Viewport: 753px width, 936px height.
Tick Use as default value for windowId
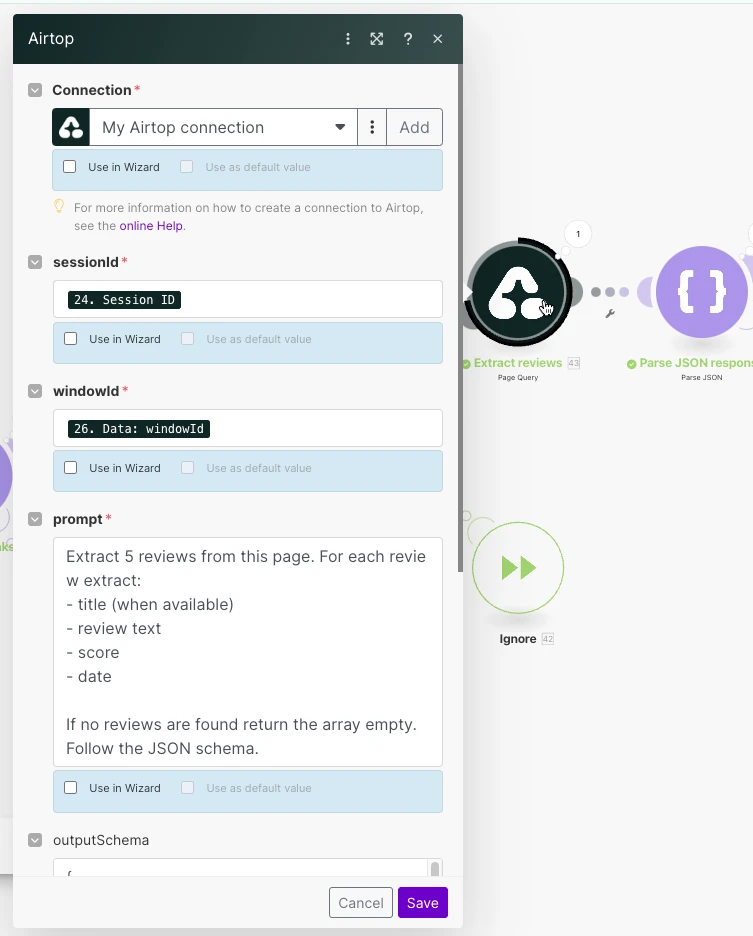188,468
